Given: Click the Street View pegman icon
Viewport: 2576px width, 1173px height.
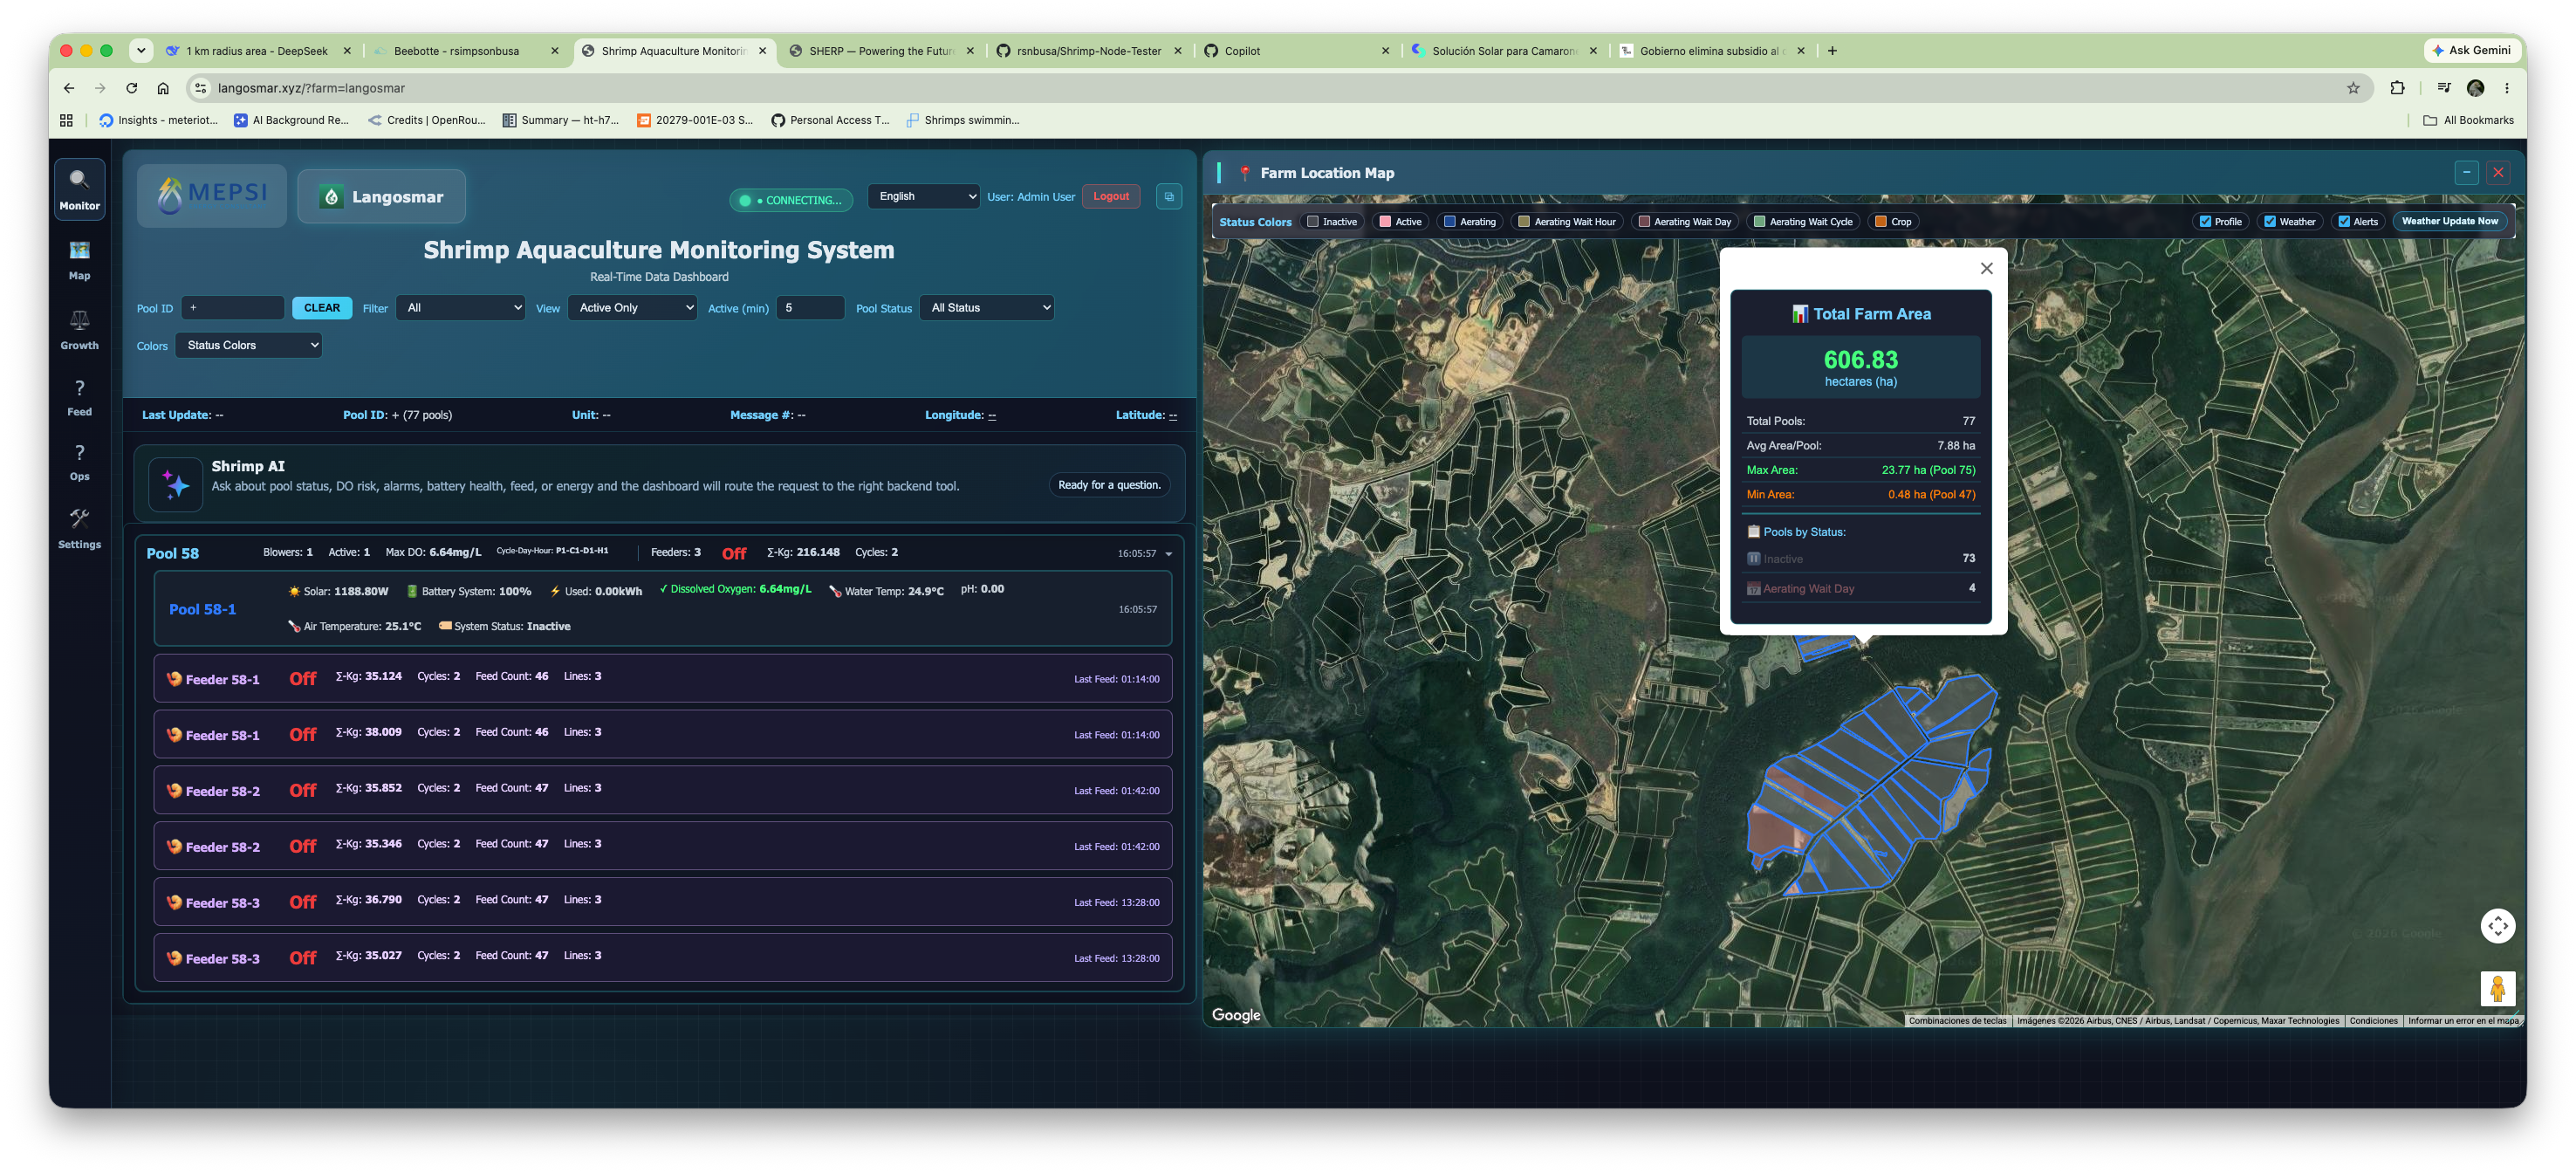Looking at the screenshot, I should coord(2497,988).
